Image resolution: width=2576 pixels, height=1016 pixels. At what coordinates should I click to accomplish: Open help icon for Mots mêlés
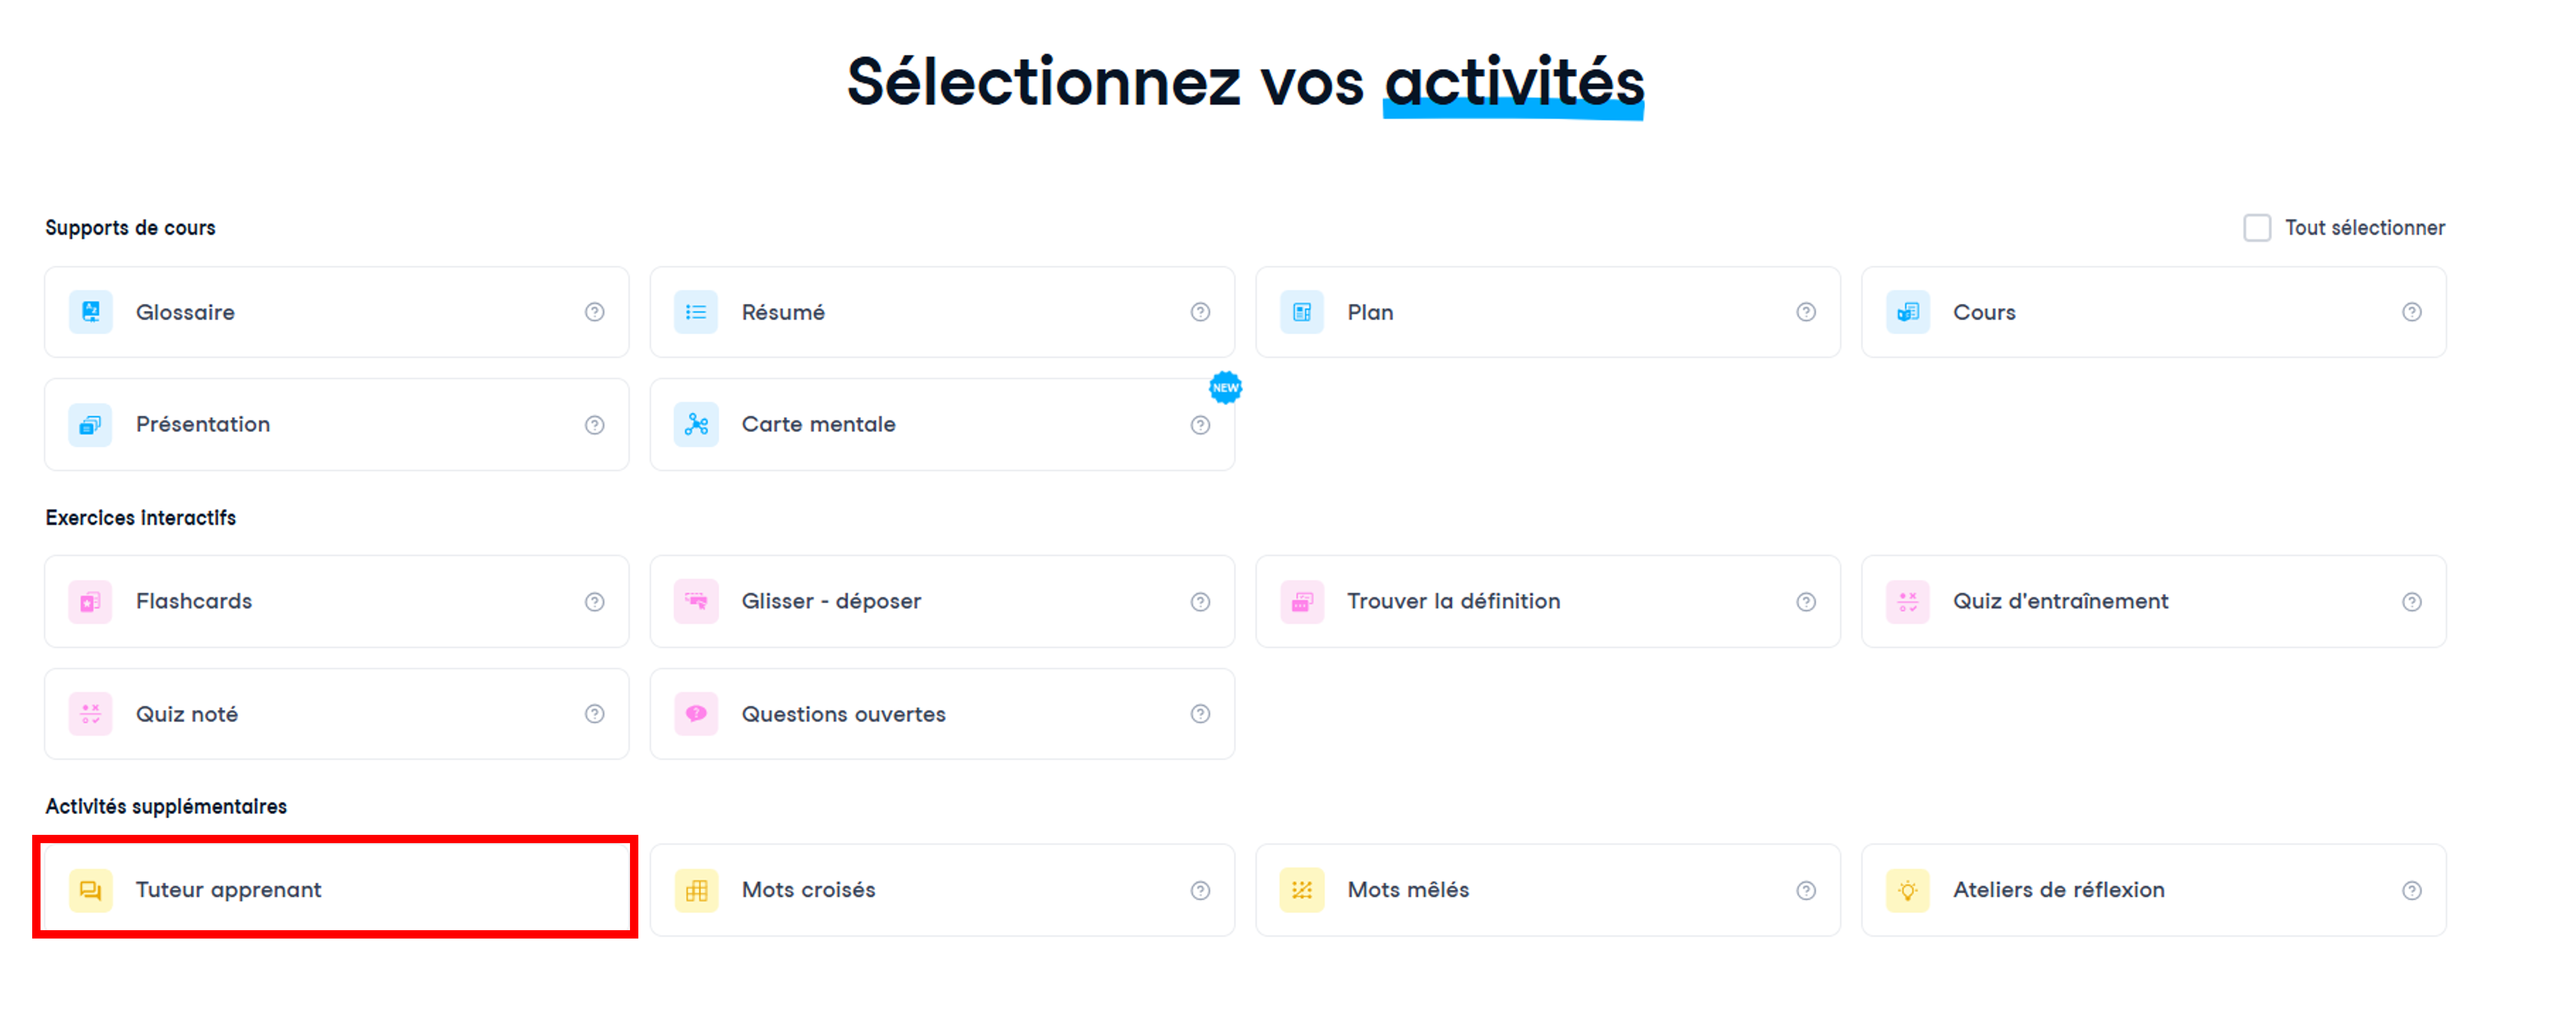tap(1805, 891)
